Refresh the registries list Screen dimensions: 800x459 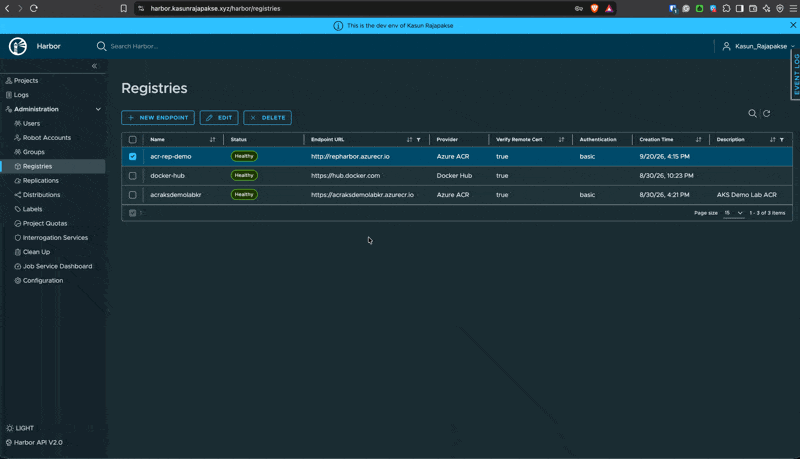766,114
